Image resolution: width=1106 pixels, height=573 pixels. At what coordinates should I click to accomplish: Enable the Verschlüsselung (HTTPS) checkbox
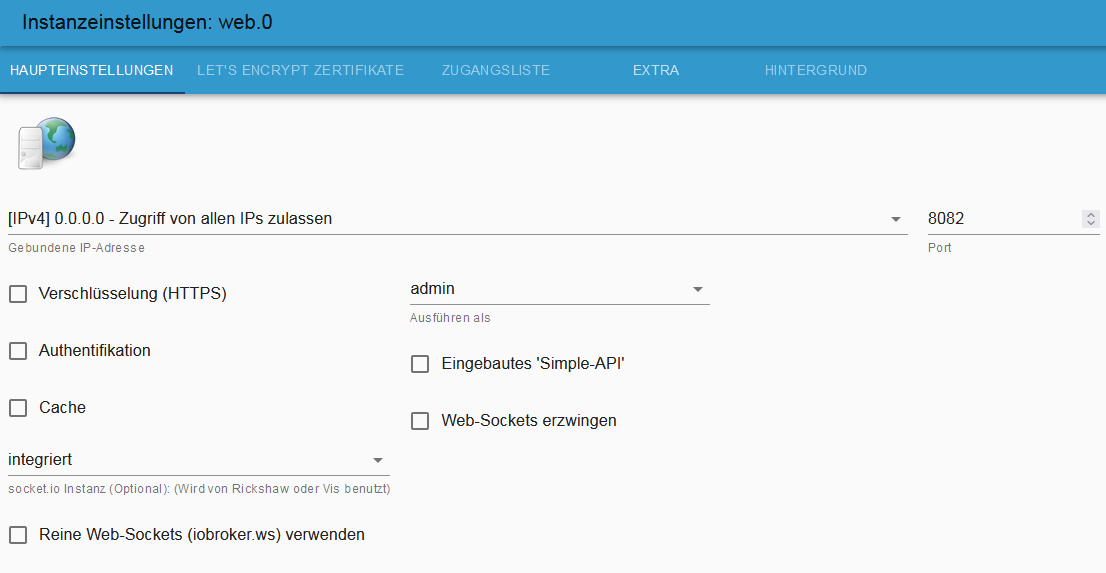click(x=18, y=294)
